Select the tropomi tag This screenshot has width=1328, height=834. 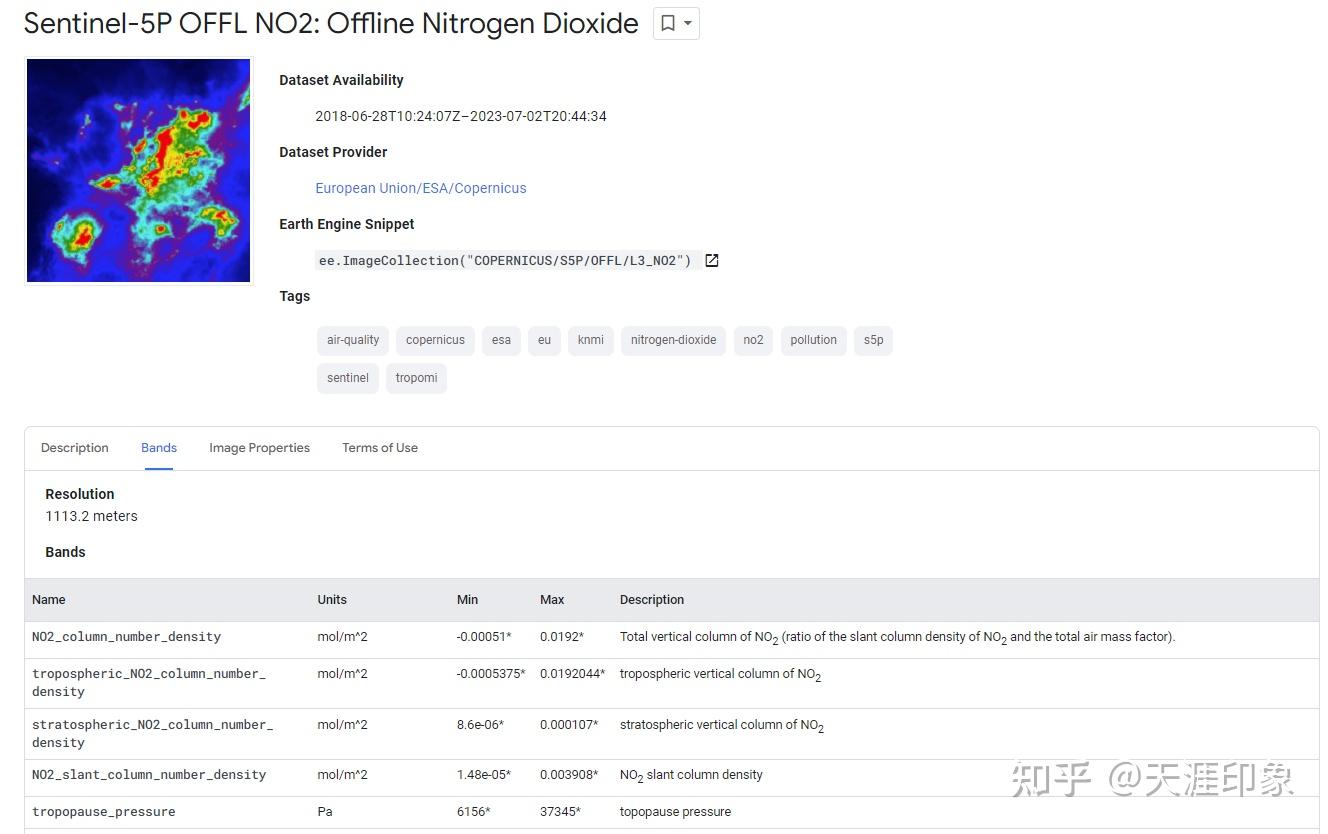click(x=416, y=378)
